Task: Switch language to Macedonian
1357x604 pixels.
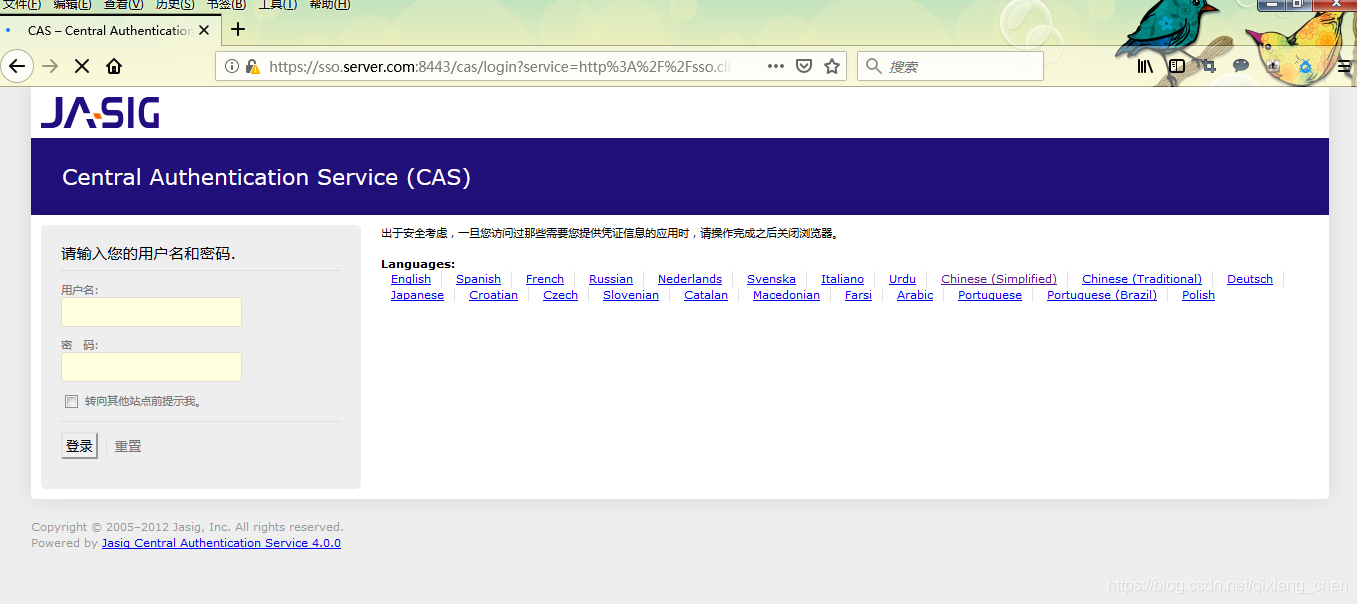Action: click(x=786, y=295)
